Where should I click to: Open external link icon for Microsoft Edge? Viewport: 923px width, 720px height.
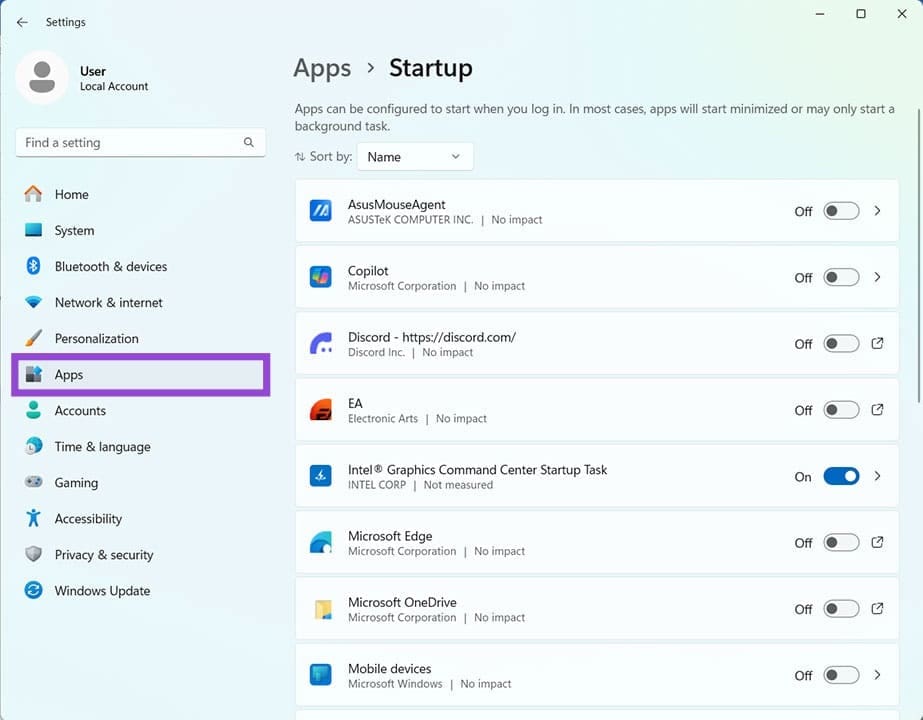(x=877, y=543)
